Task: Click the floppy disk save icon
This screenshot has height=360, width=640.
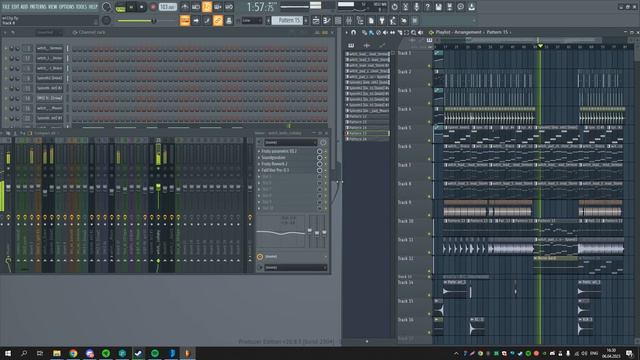Action: point(438,7)
